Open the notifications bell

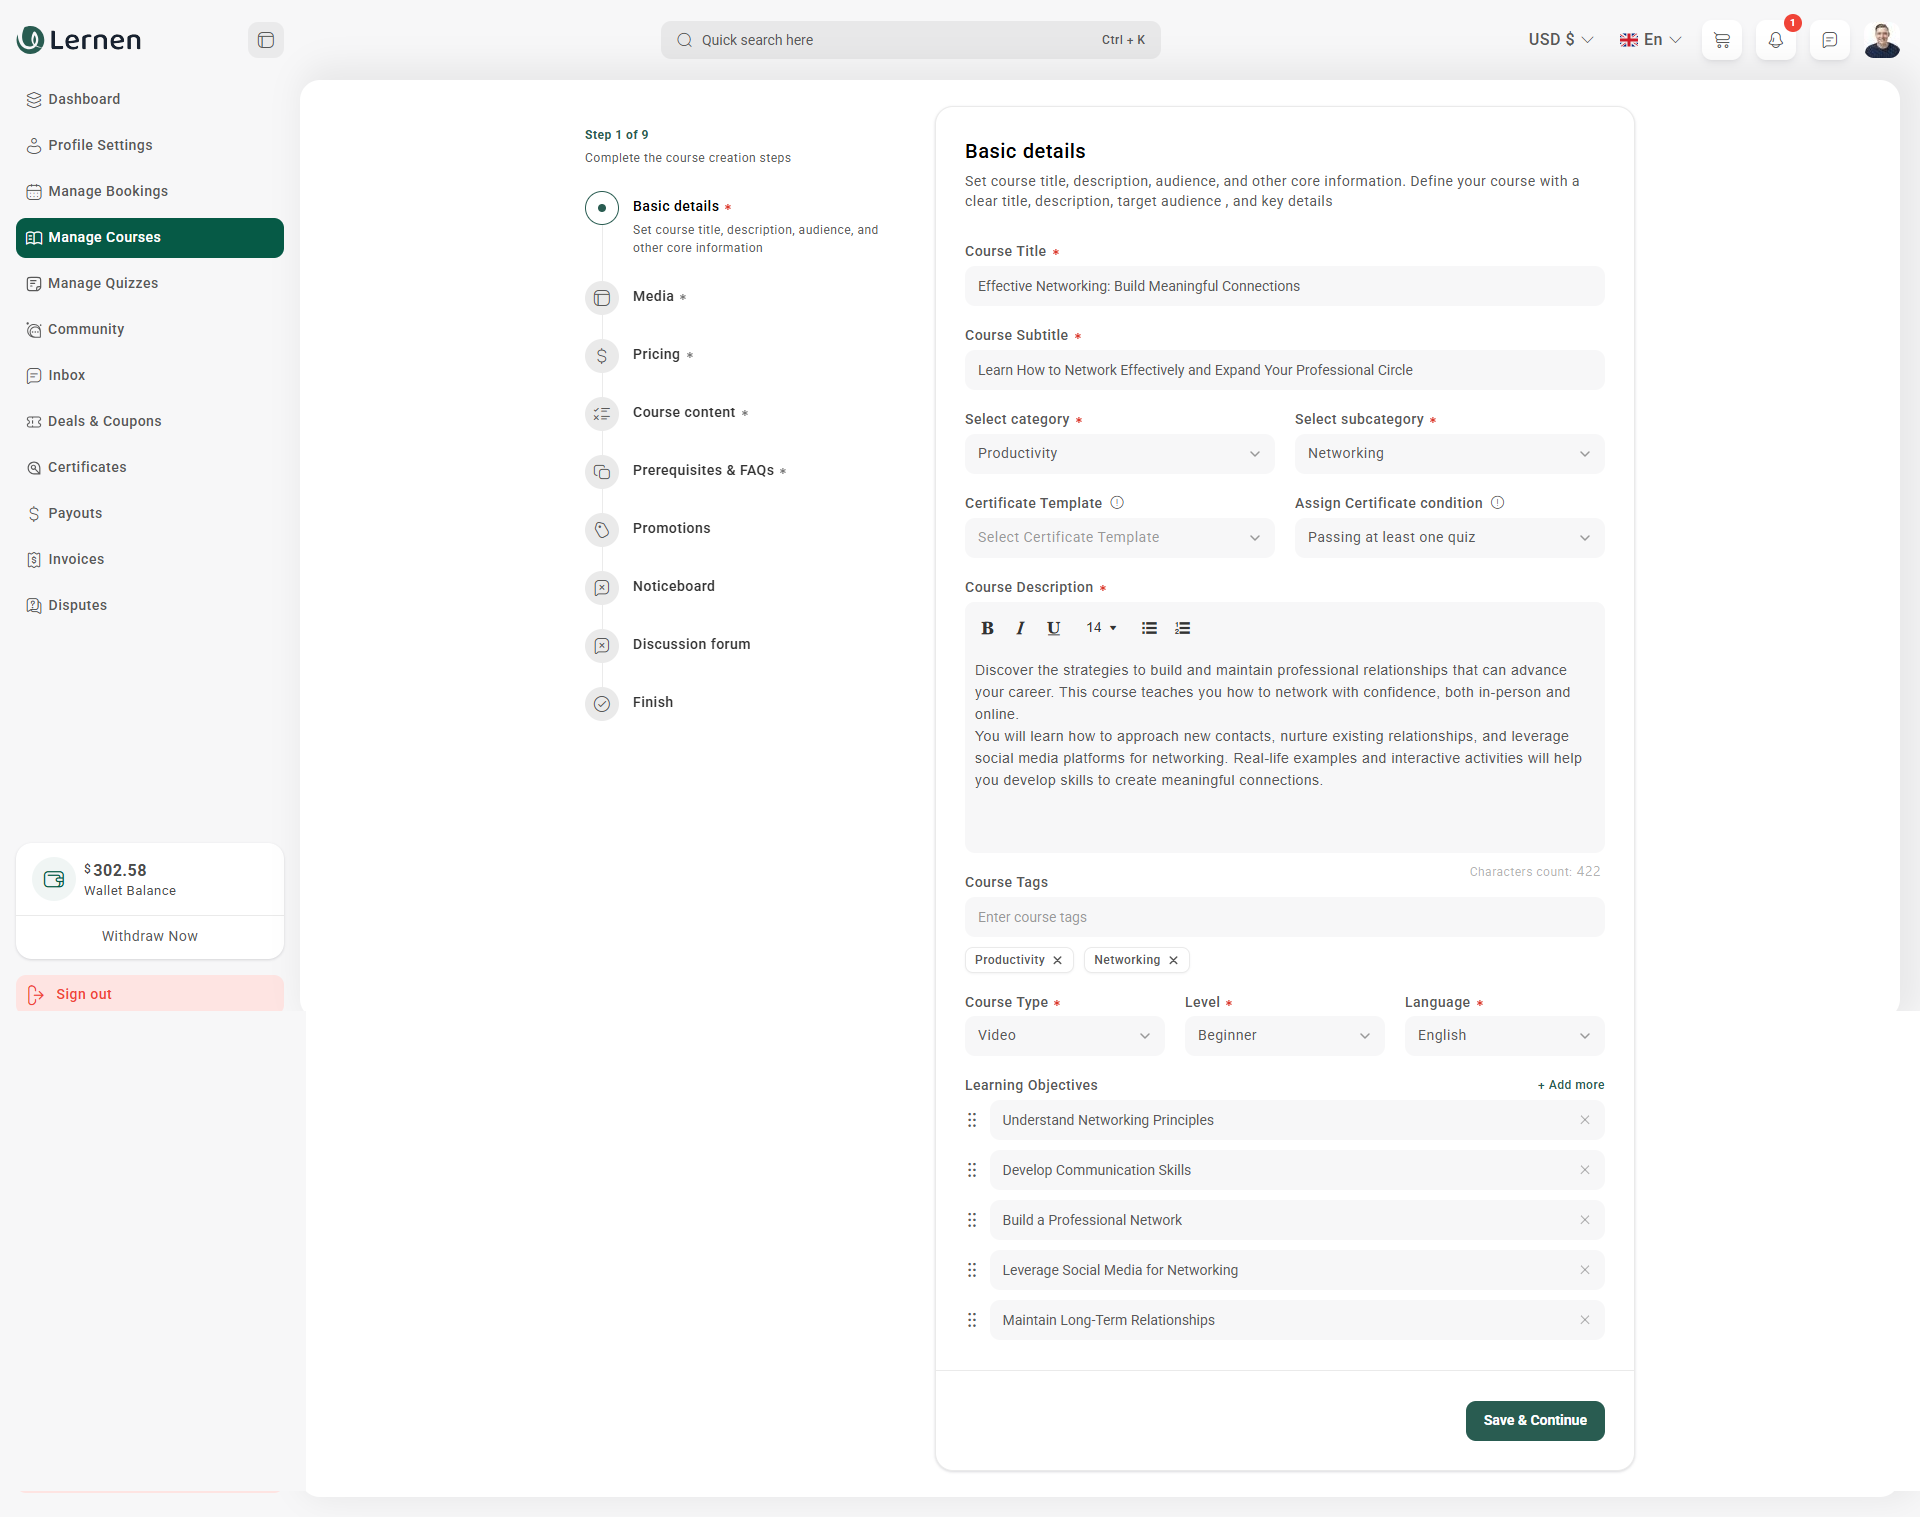click(1776, 40)
